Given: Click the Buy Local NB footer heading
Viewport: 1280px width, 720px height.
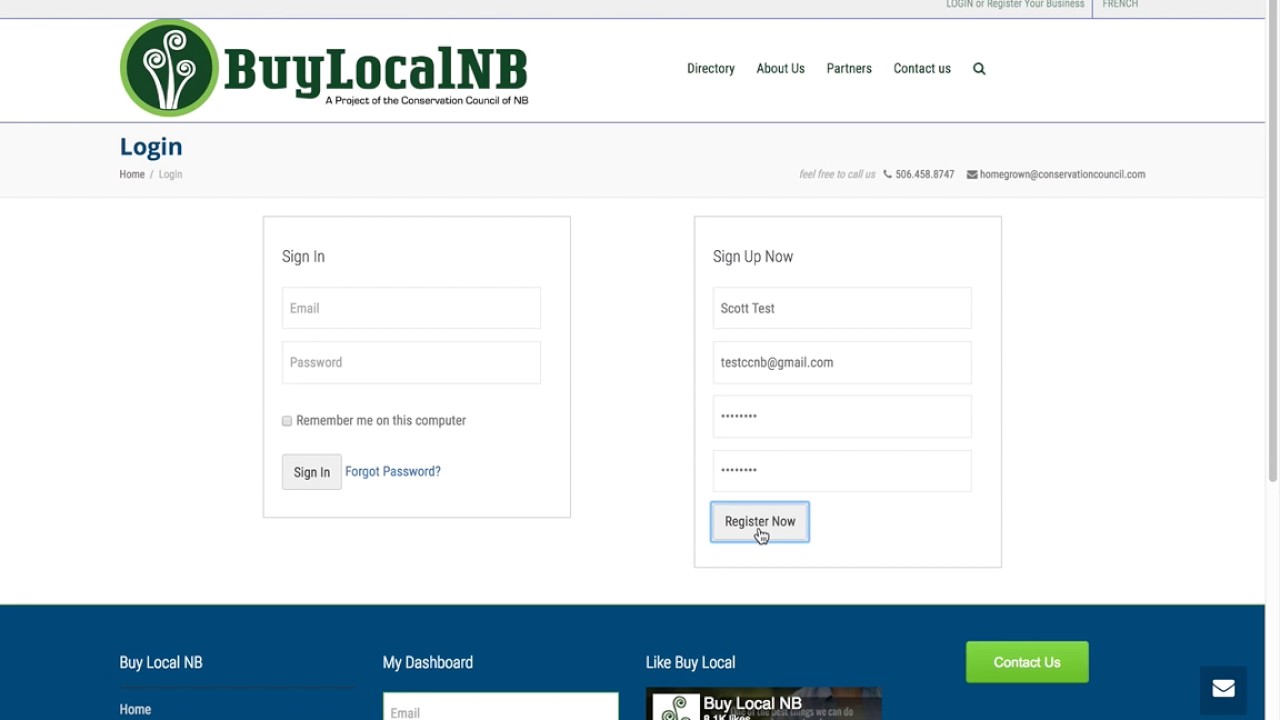Looking at the screenshot, I should [x=161, y=663].
